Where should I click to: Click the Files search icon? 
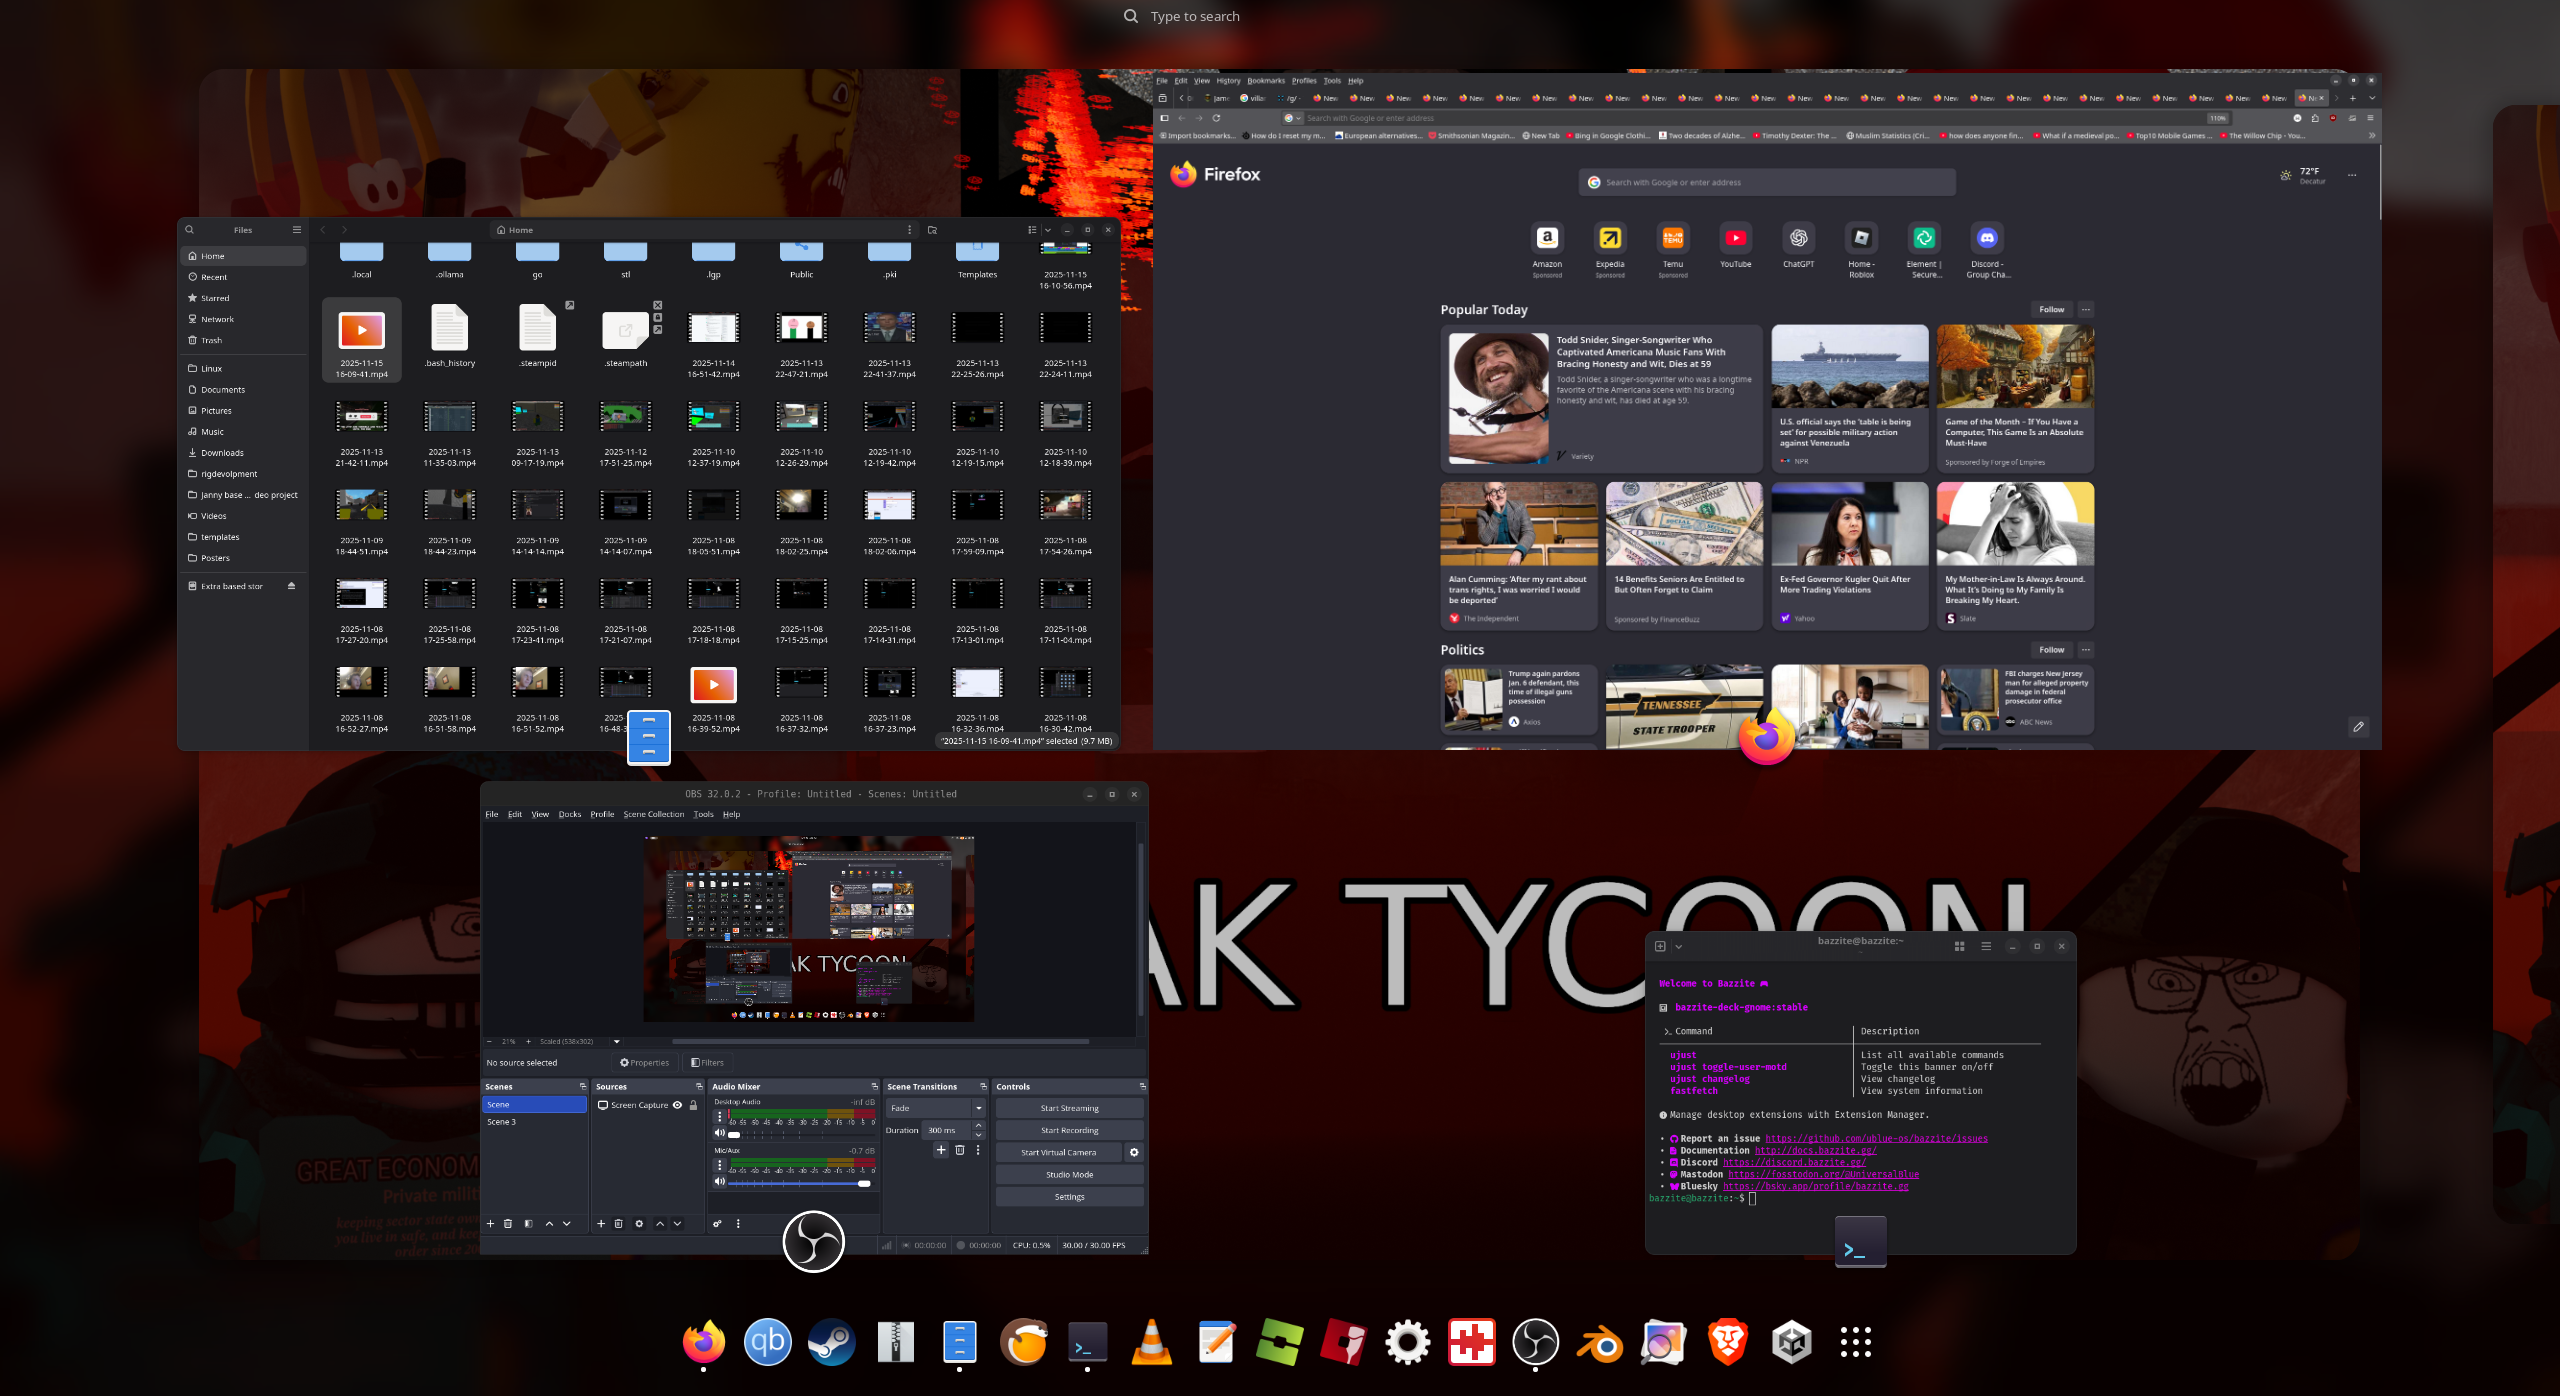190,230
